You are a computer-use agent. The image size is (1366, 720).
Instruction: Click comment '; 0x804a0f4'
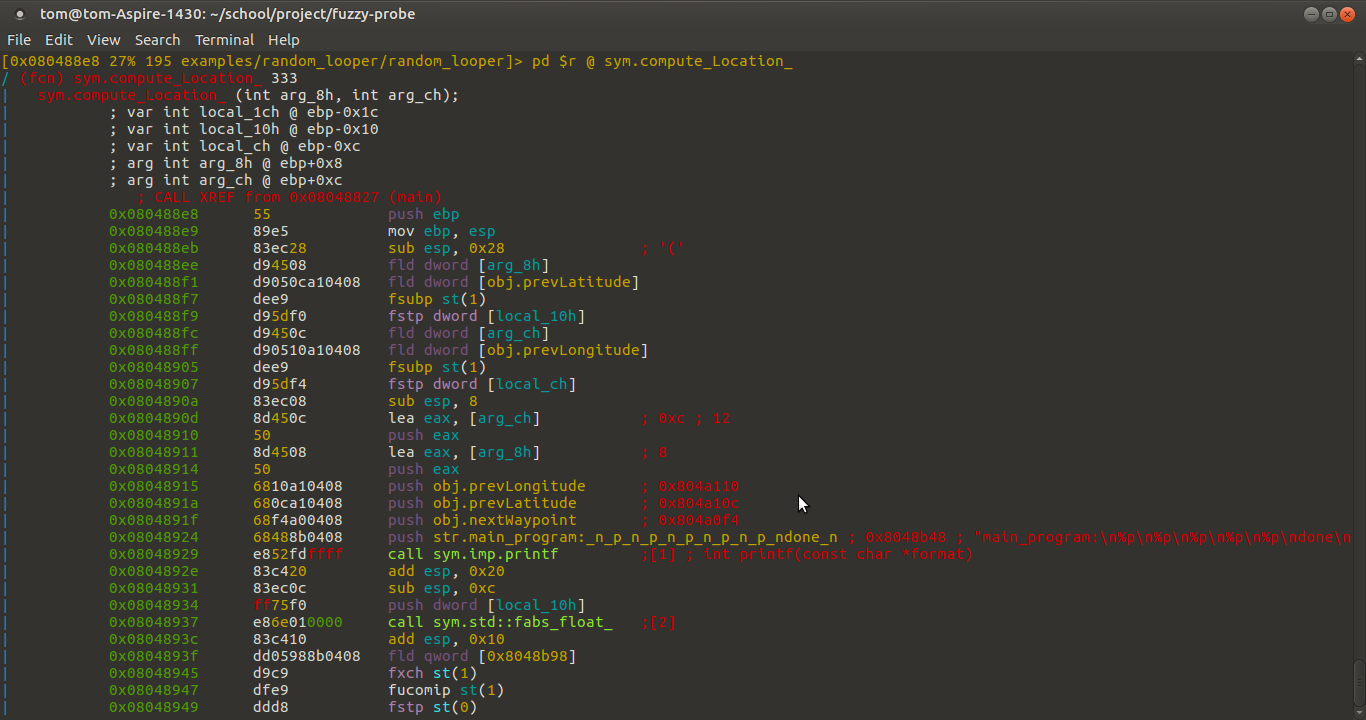[690, 520]
